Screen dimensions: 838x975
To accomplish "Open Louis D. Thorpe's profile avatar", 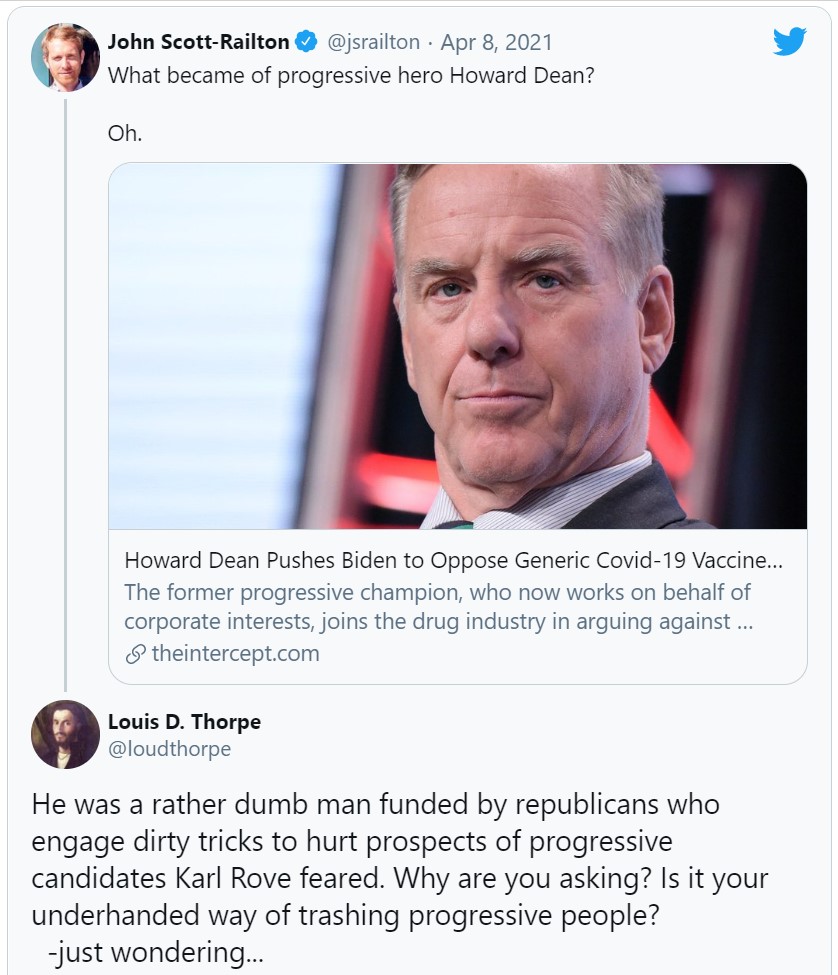I will (66, 734).
